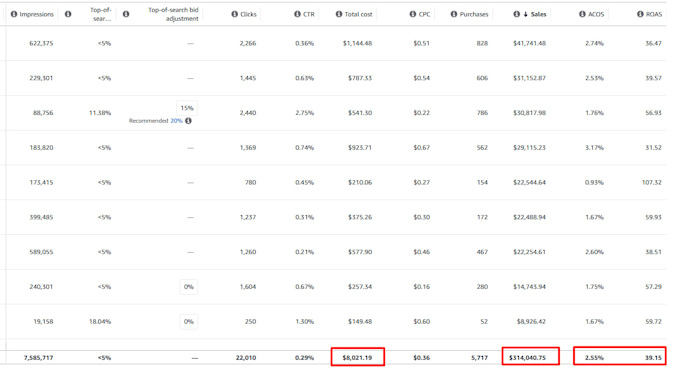Screen dimensions: 680x371
Task: Sort by the Sales column header label
Action: (538, 14)
